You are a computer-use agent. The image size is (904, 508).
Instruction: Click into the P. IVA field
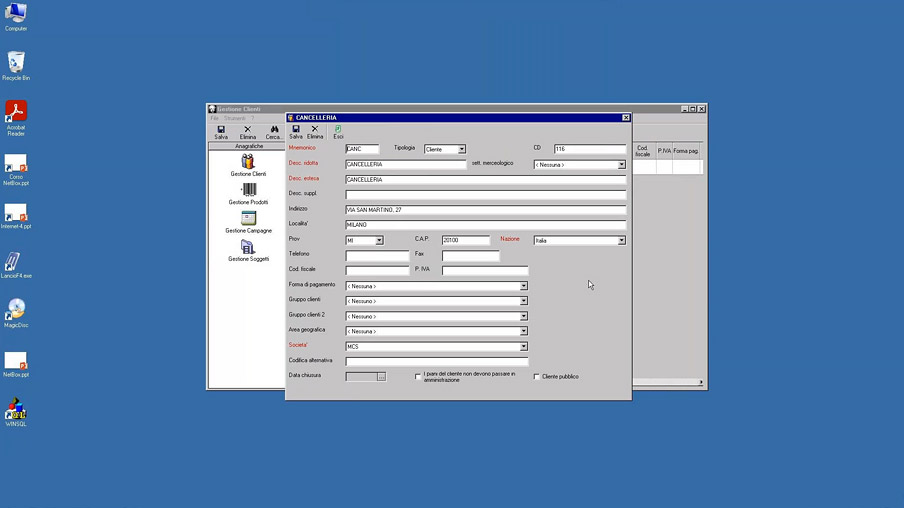(485, 270)
